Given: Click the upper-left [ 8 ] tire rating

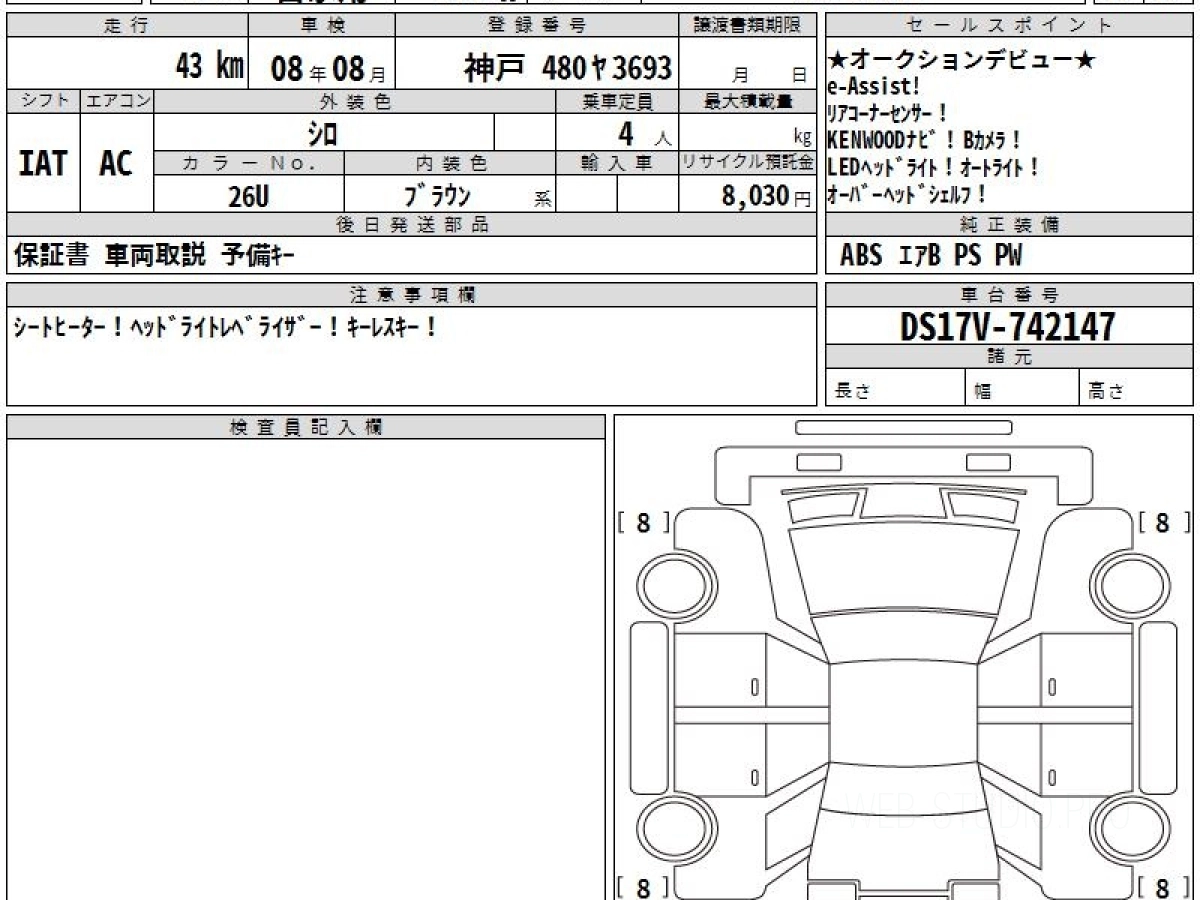Looking at the screenshot, I should [x=643, y=523].
